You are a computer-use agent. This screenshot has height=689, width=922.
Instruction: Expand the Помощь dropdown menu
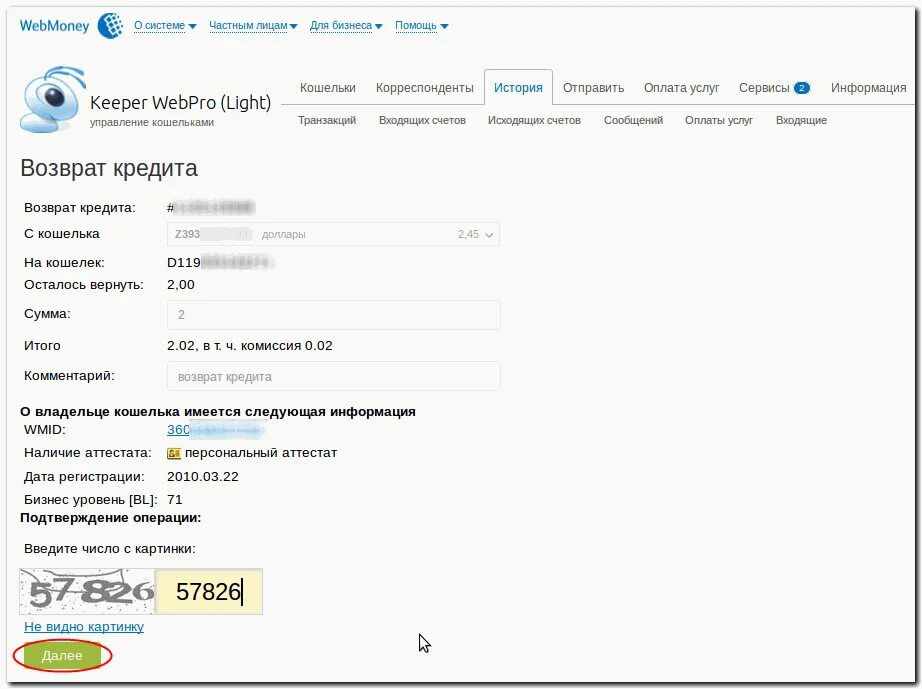coord(421,26)
